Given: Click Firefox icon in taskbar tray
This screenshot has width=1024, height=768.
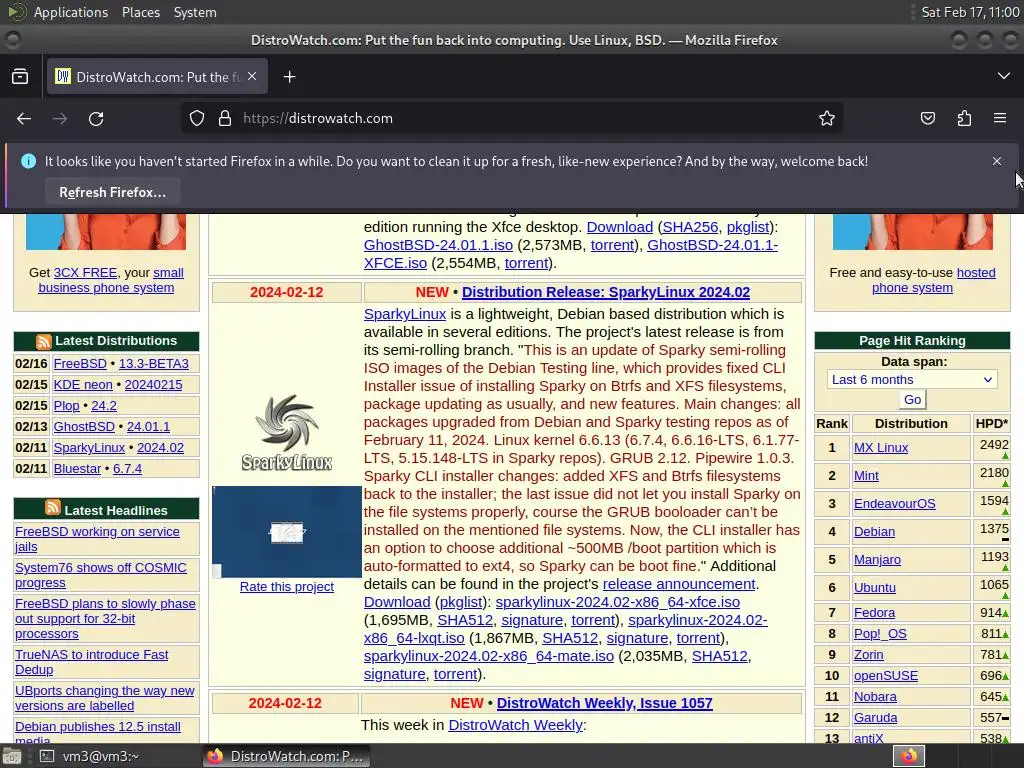Looking at the screenshot, I should pyautogui.click(x=908, y=756).
